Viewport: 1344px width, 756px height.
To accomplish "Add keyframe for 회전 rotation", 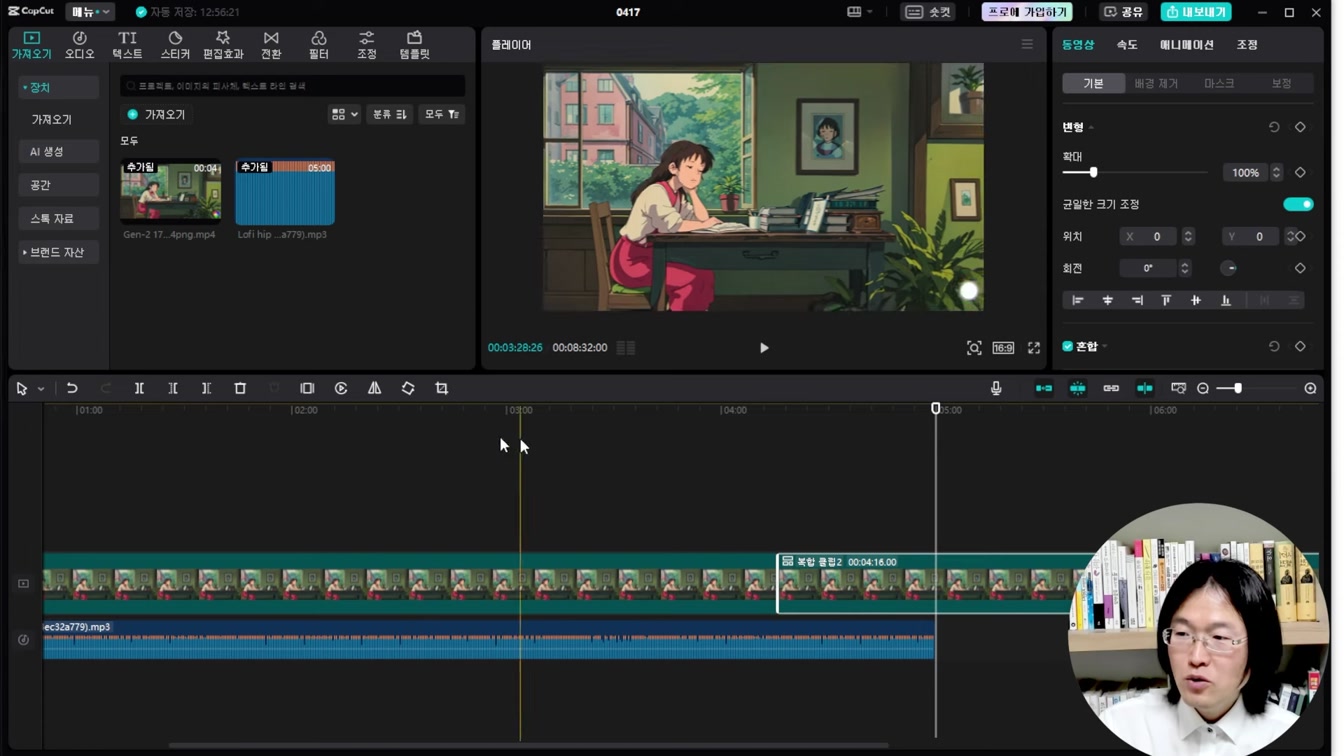I will (1300, 268).
